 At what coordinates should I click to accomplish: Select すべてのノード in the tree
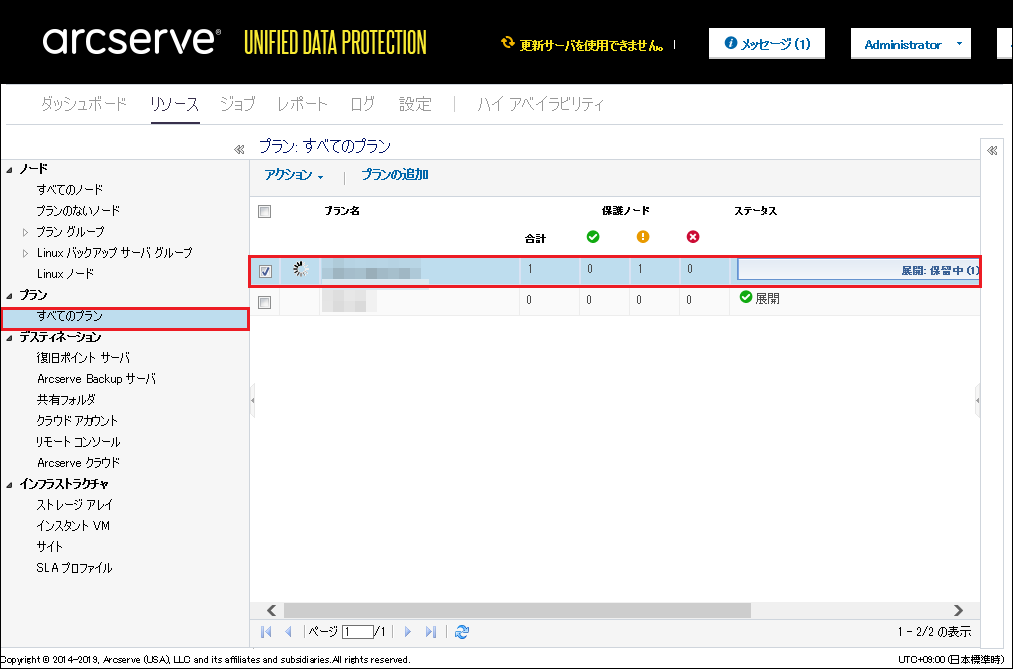70,189
